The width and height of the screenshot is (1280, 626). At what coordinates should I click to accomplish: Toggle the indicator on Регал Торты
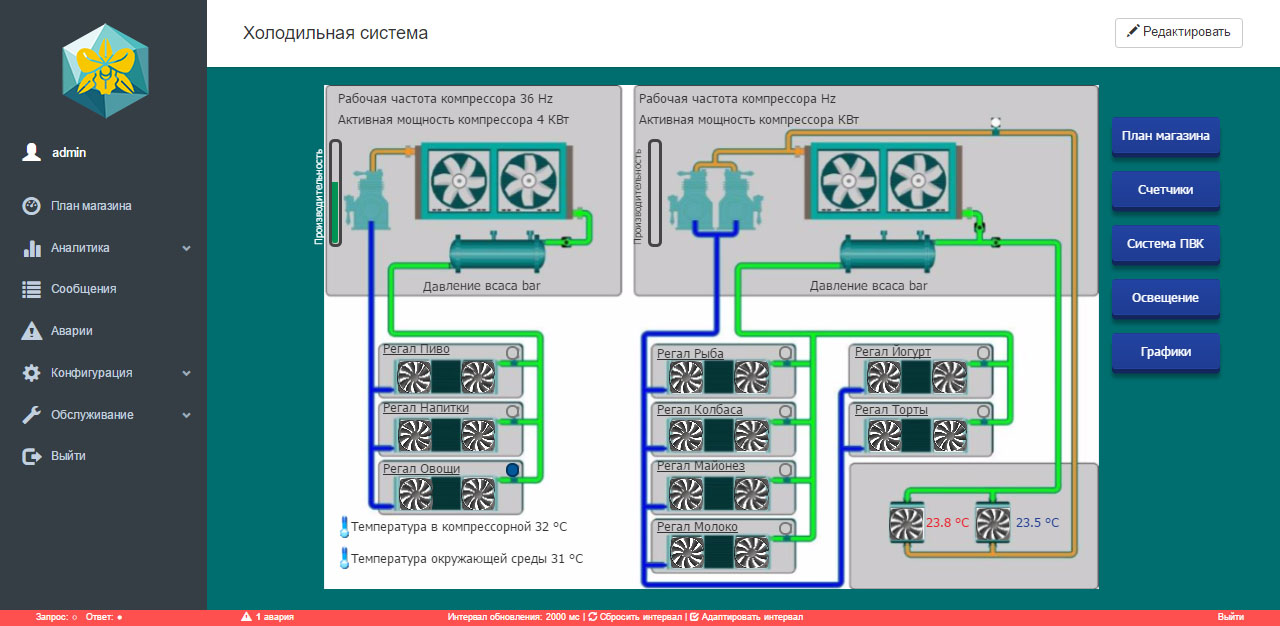point(984,410)
